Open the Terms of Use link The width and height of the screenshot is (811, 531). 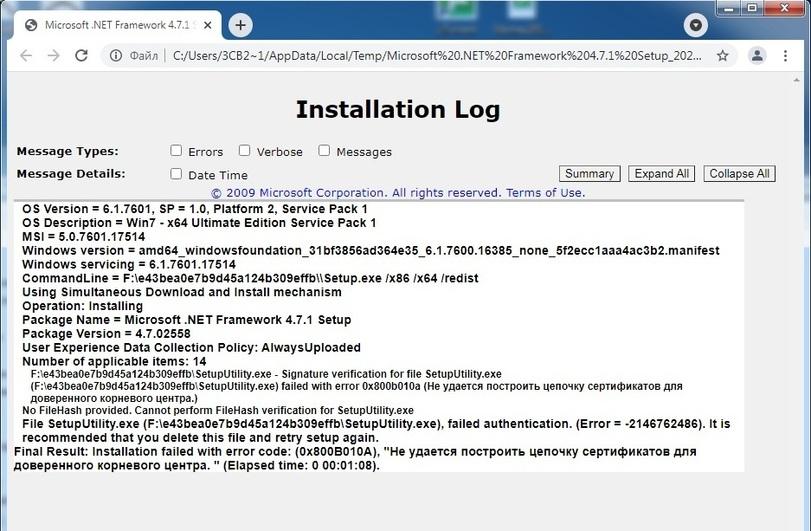pos(545,193)
